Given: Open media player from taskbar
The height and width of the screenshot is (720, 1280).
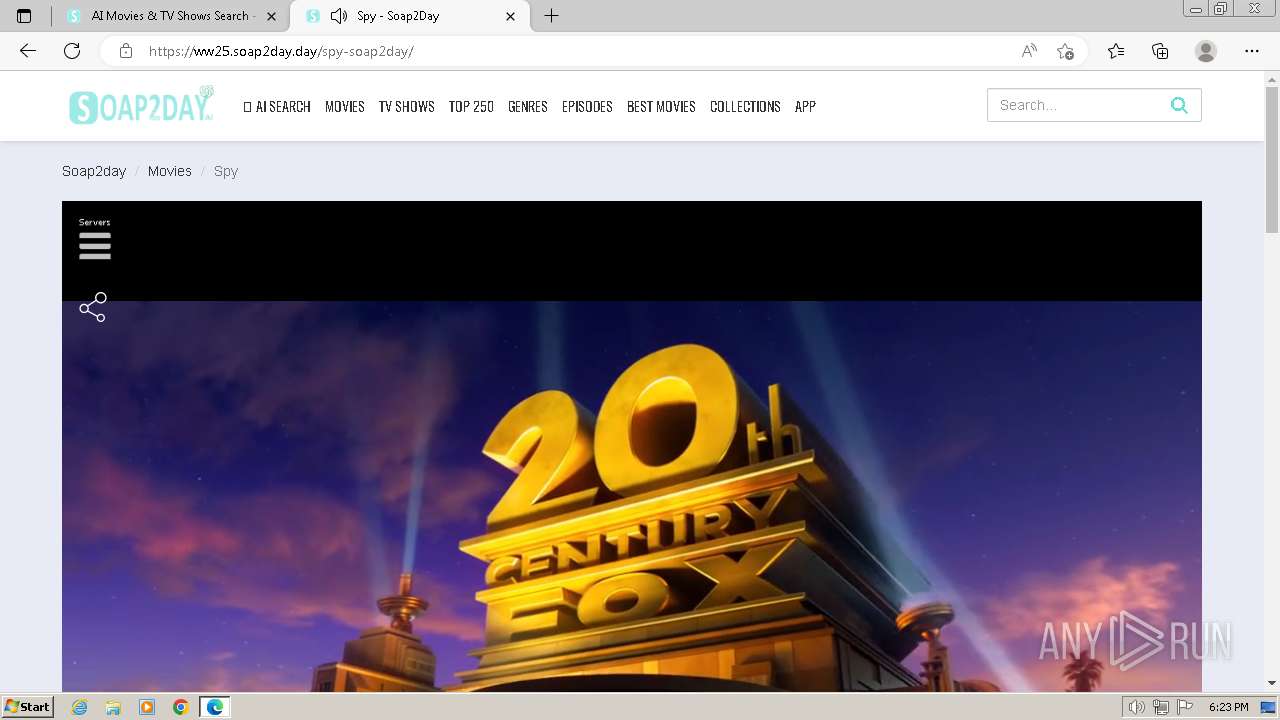Looking at the screenshot, I should pyautogui.click(x=147, y=707).
